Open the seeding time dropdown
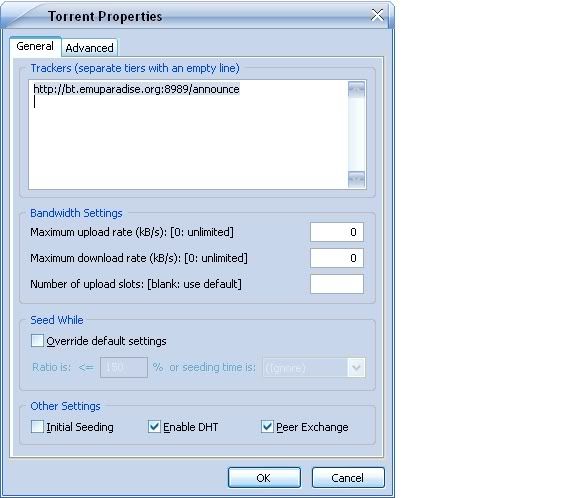 (x=314, y=368)
